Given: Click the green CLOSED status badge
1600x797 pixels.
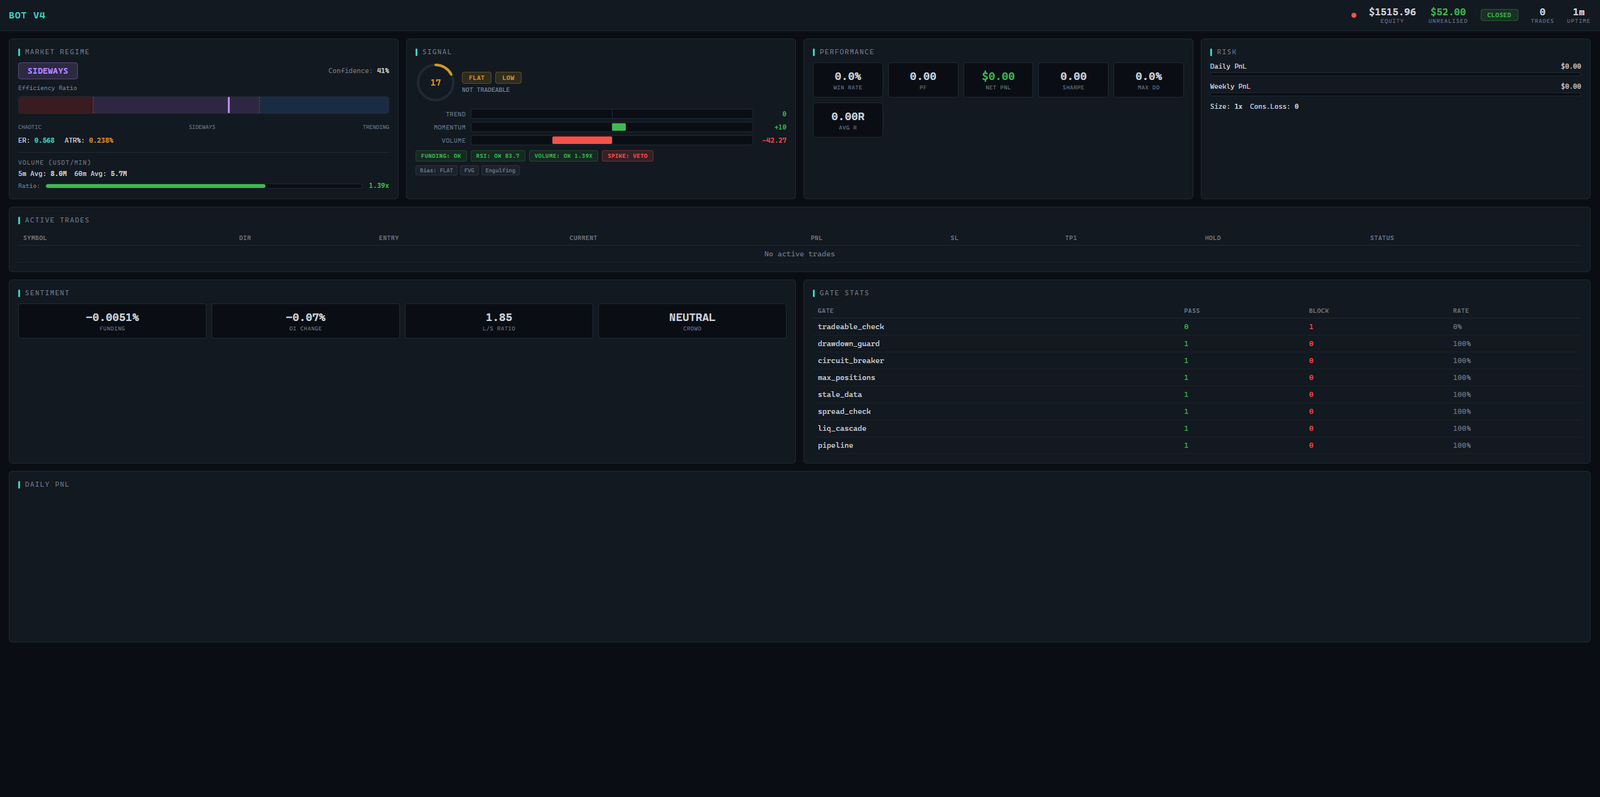Looking at the screenshot, I should (x=1499, y=15).
